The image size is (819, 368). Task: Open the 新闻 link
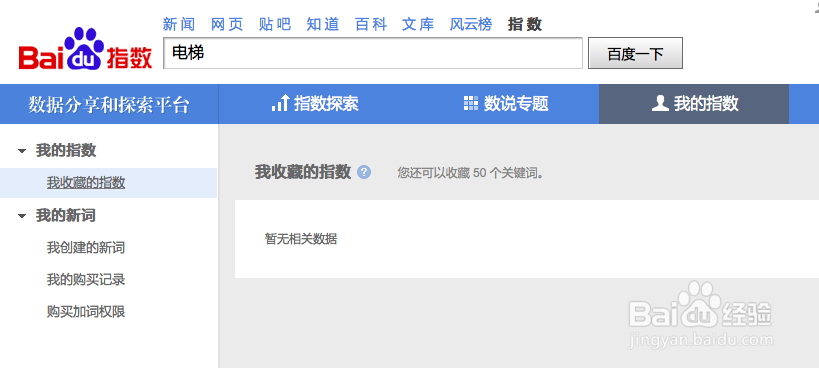[x=179, y=24]
